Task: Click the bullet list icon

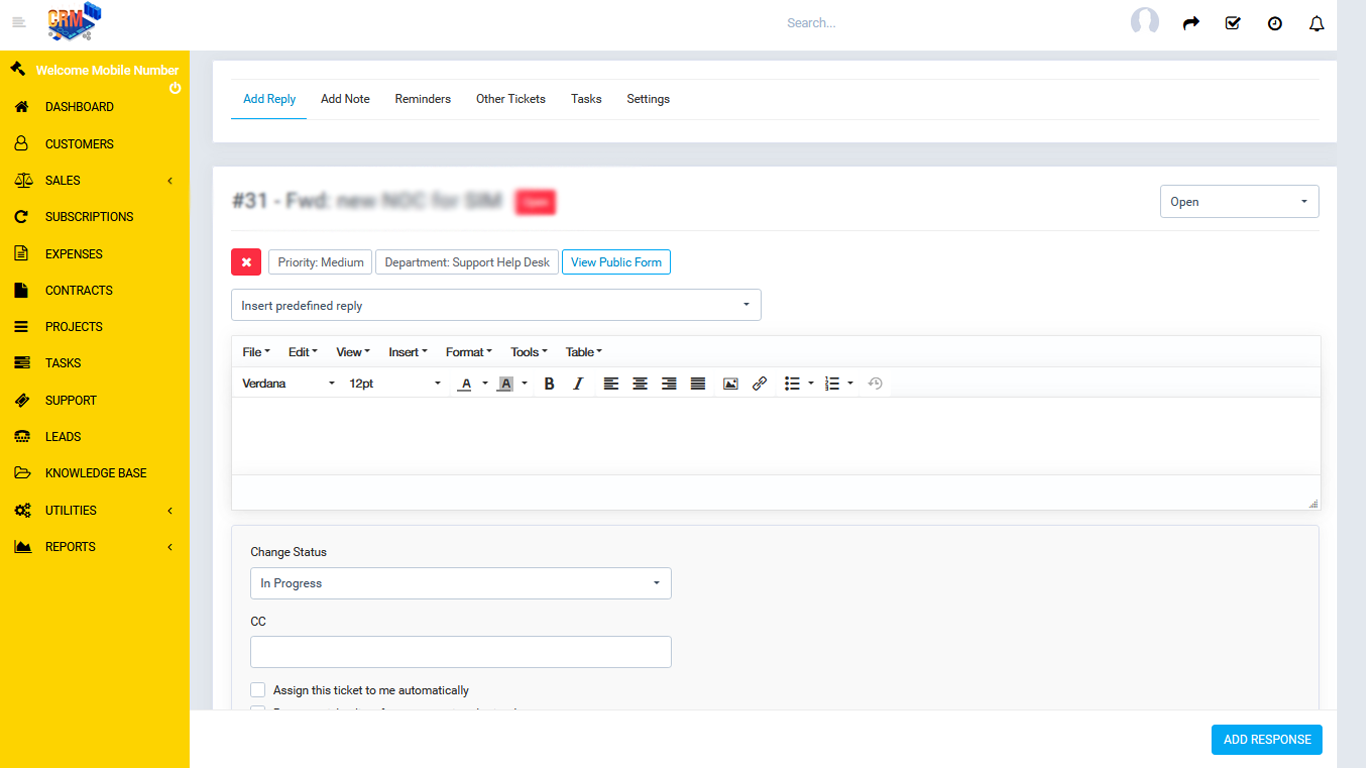Action: (792, 384)
